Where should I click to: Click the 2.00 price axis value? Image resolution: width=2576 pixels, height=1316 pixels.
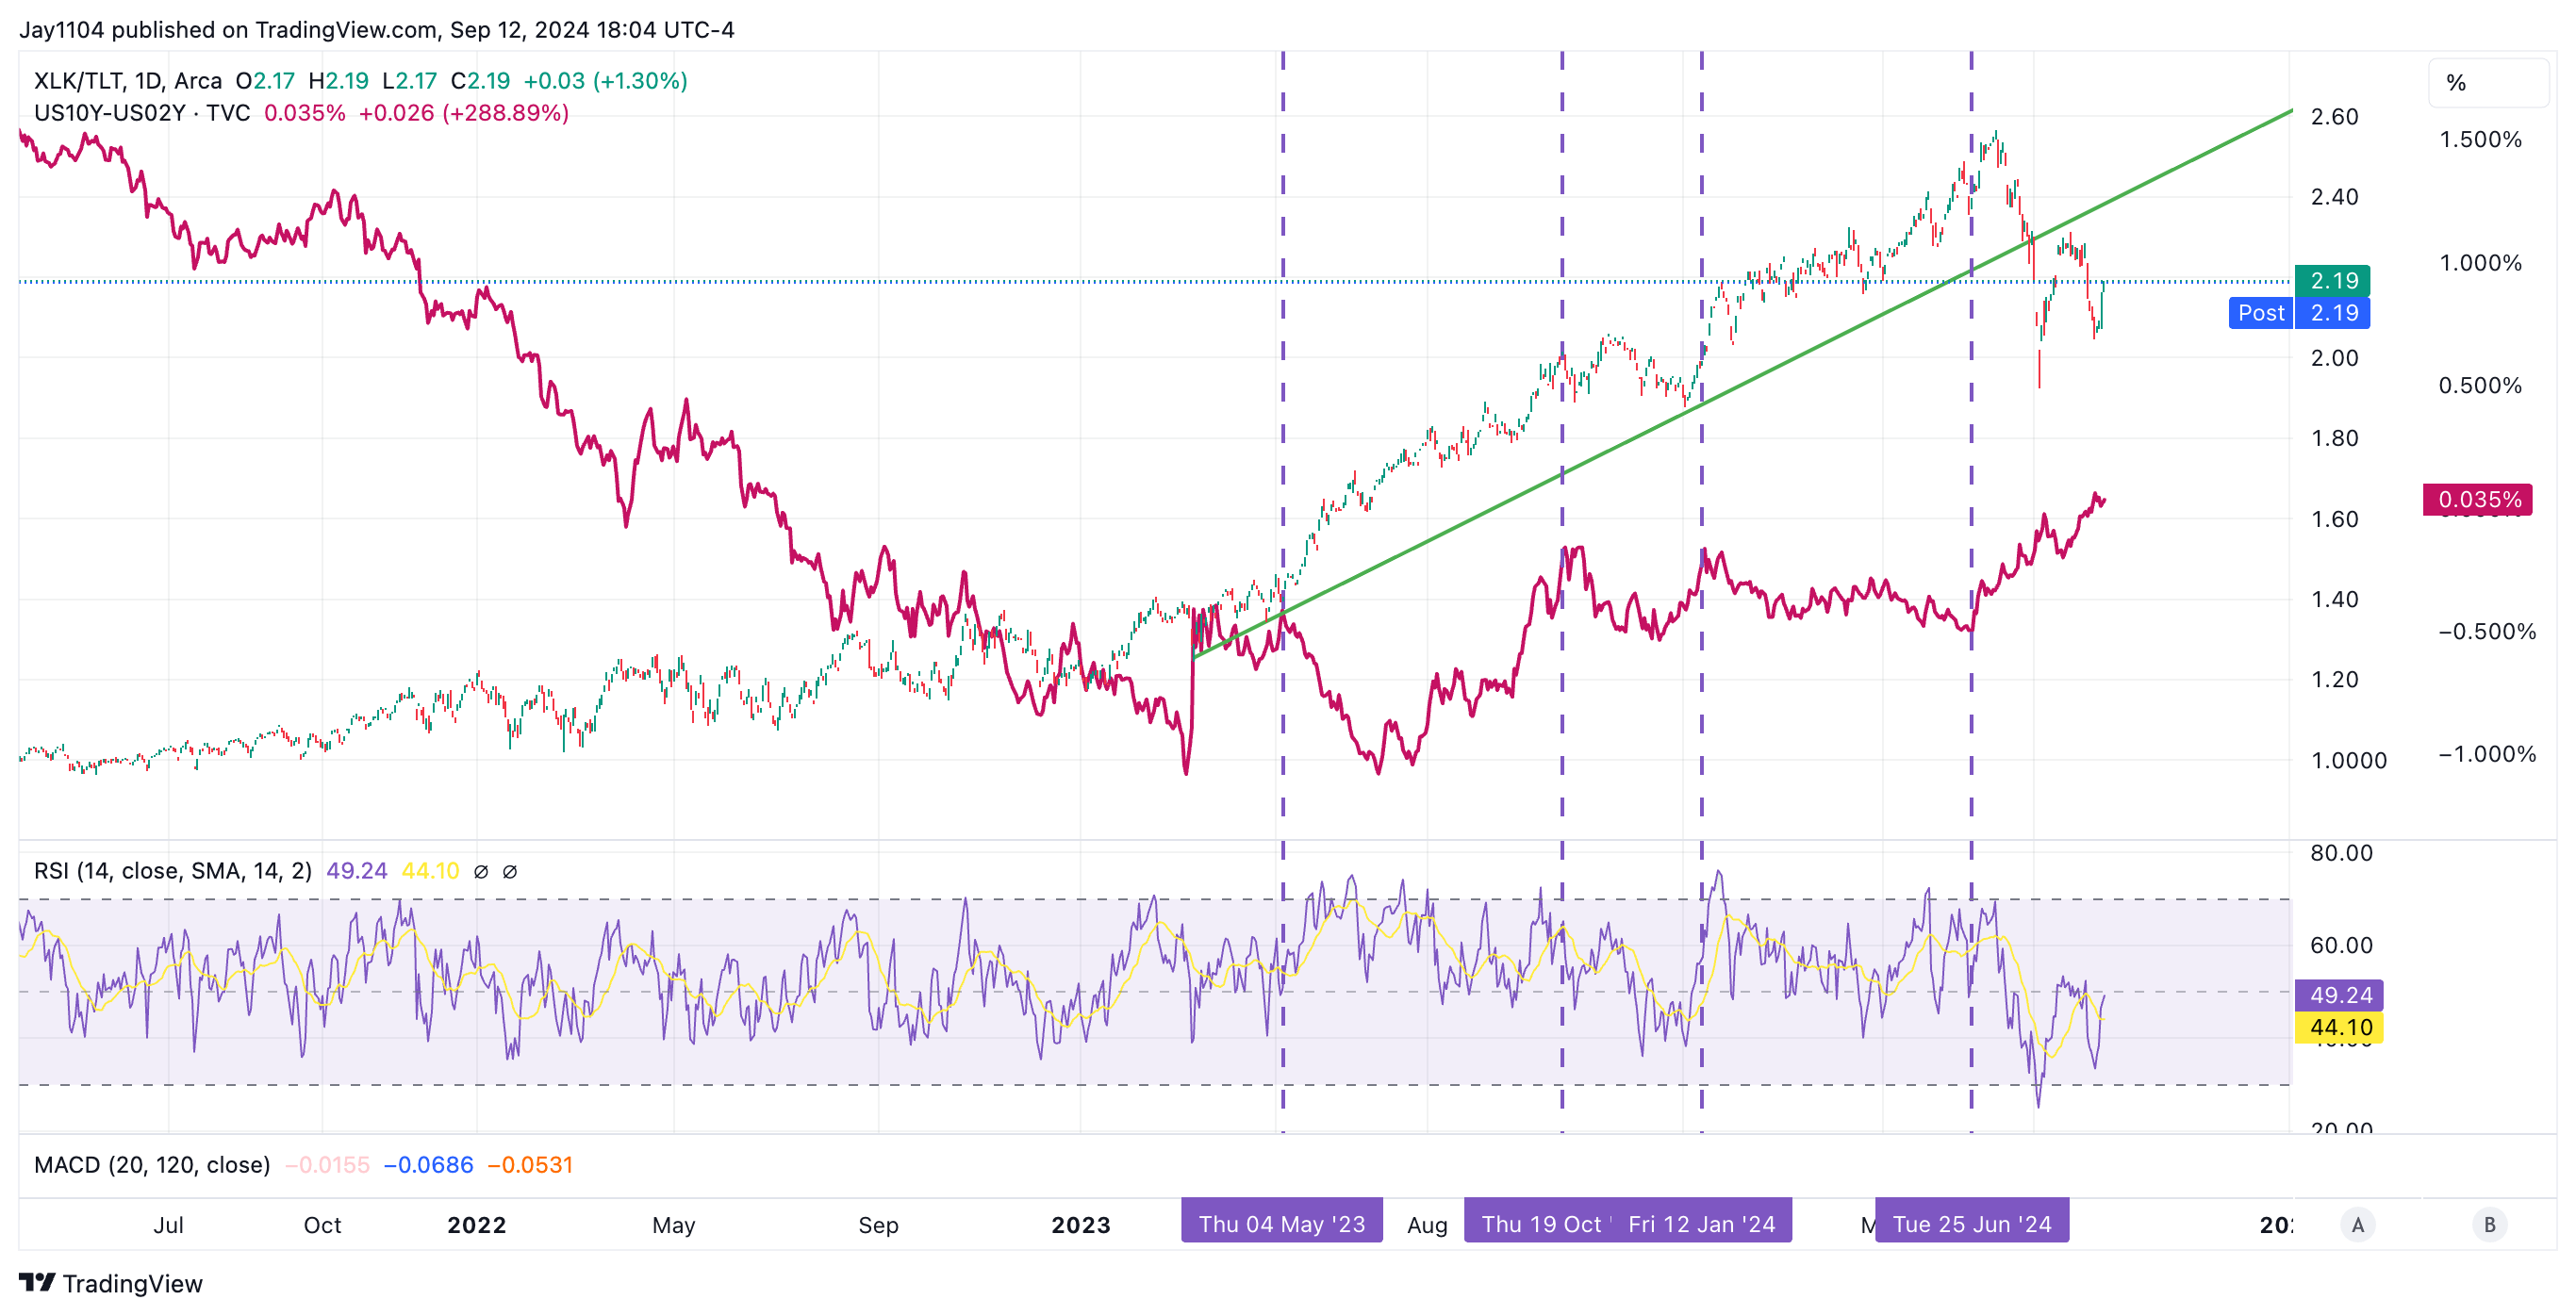(2335, 358)
